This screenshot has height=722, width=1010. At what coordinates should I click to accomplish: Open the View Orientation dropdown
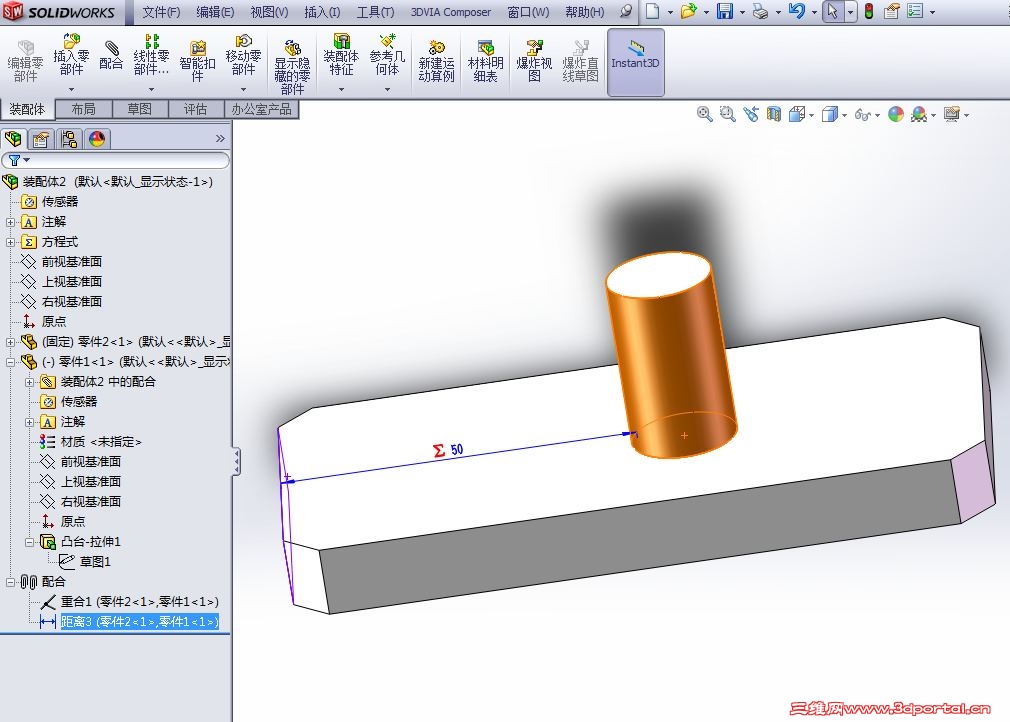click(812, 116)
